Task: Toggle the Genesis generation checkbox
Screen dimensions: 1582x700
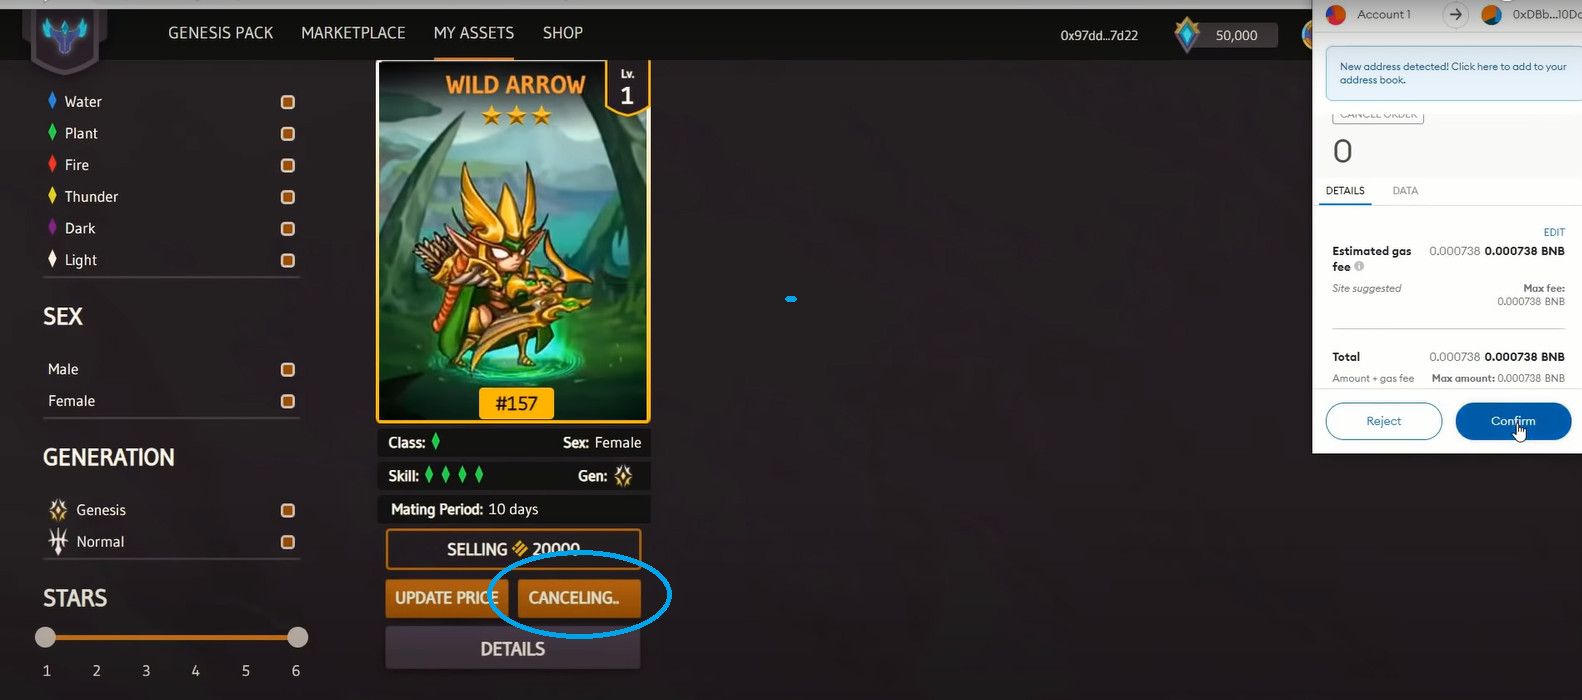Action: coord(288,510)
